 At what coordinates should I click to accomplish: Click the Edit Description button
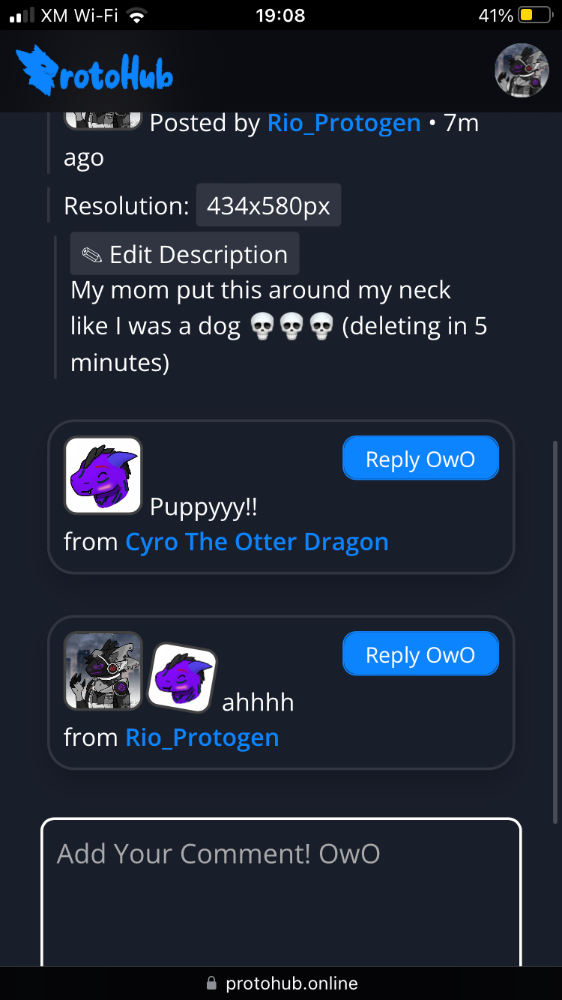pos(184,254)
